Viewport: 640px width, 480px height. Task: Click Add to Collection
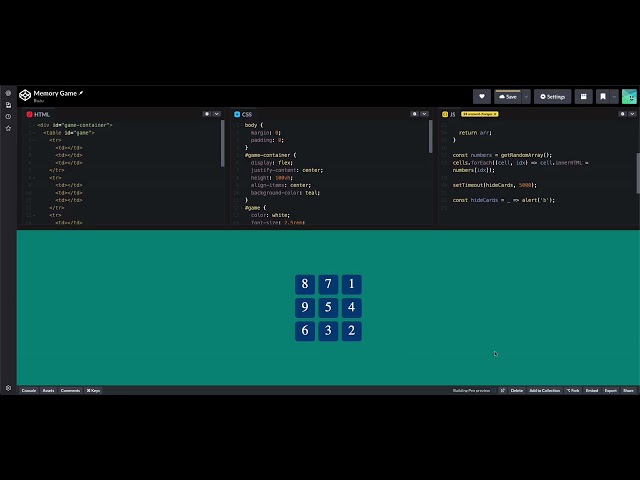(544, 391)
